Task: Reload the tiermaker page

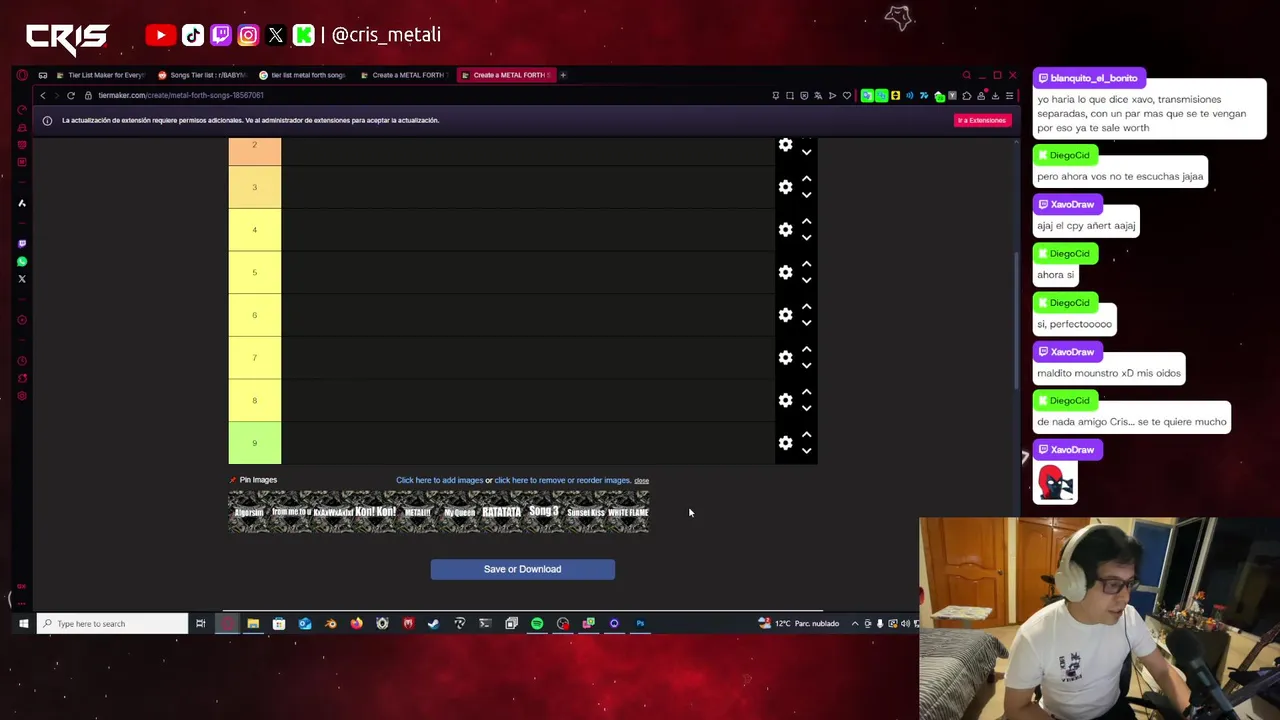Action: (71, 95)
